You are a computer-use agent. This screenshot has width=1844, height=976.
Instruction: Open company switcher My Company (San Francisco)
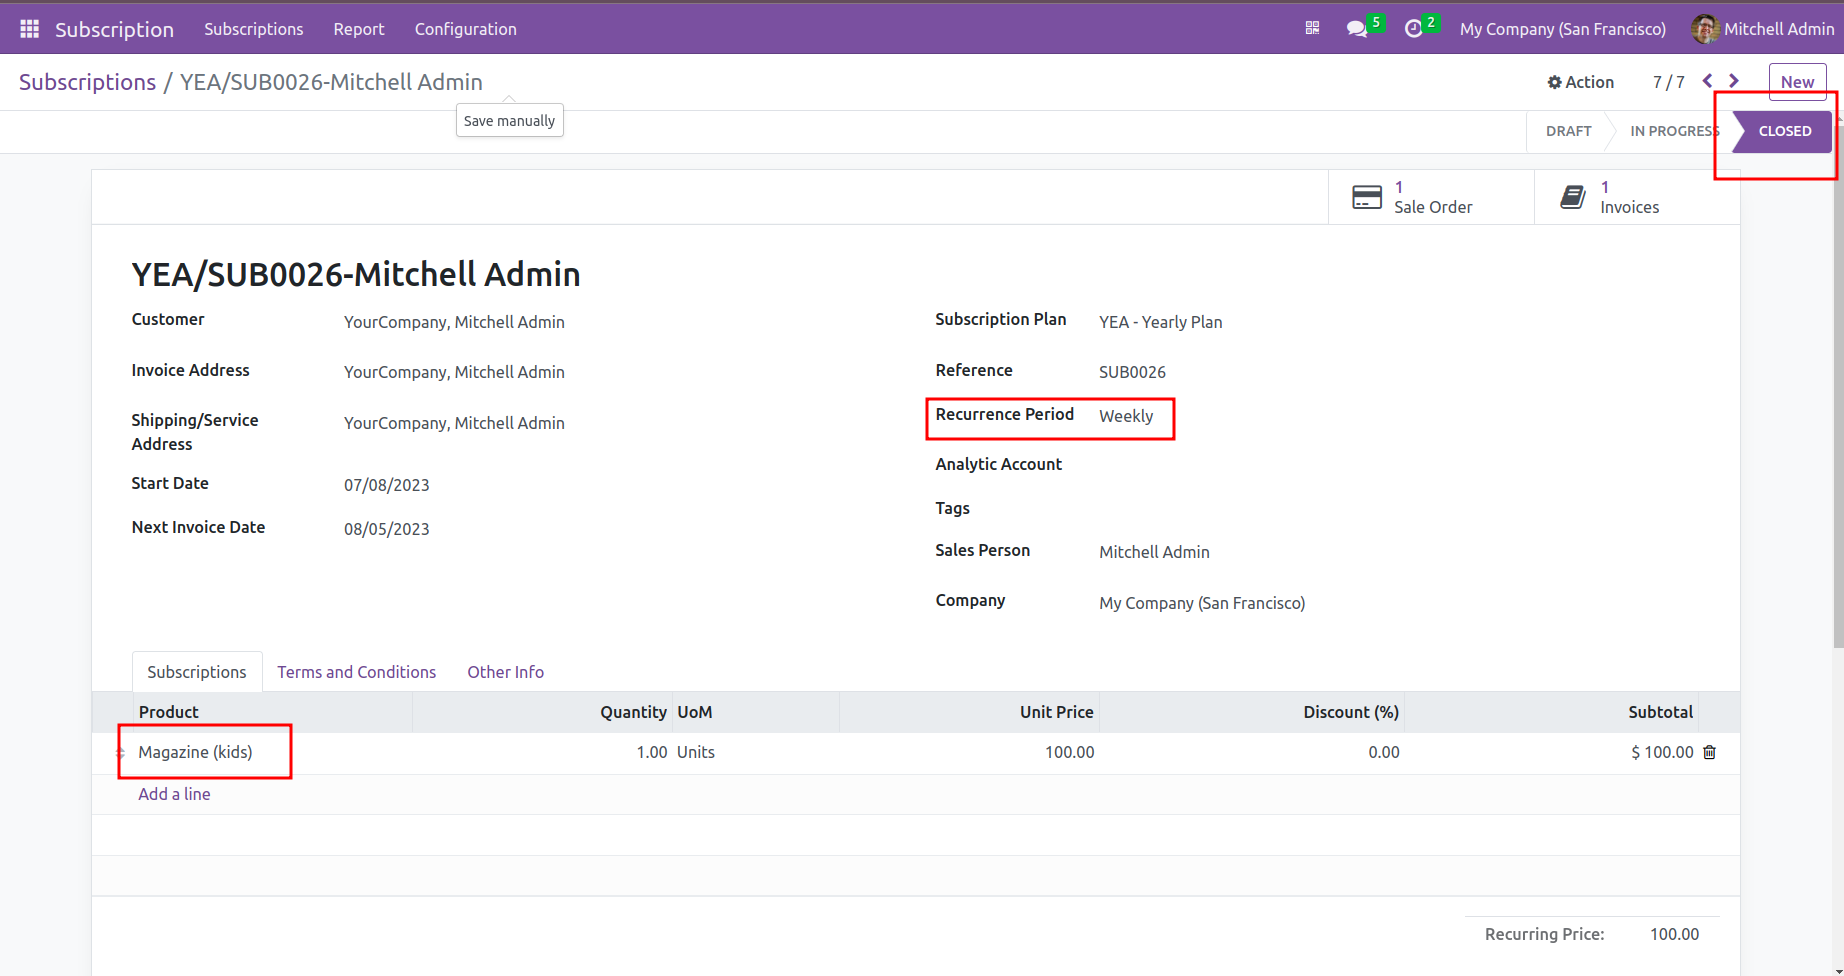tap(1562, 29)
